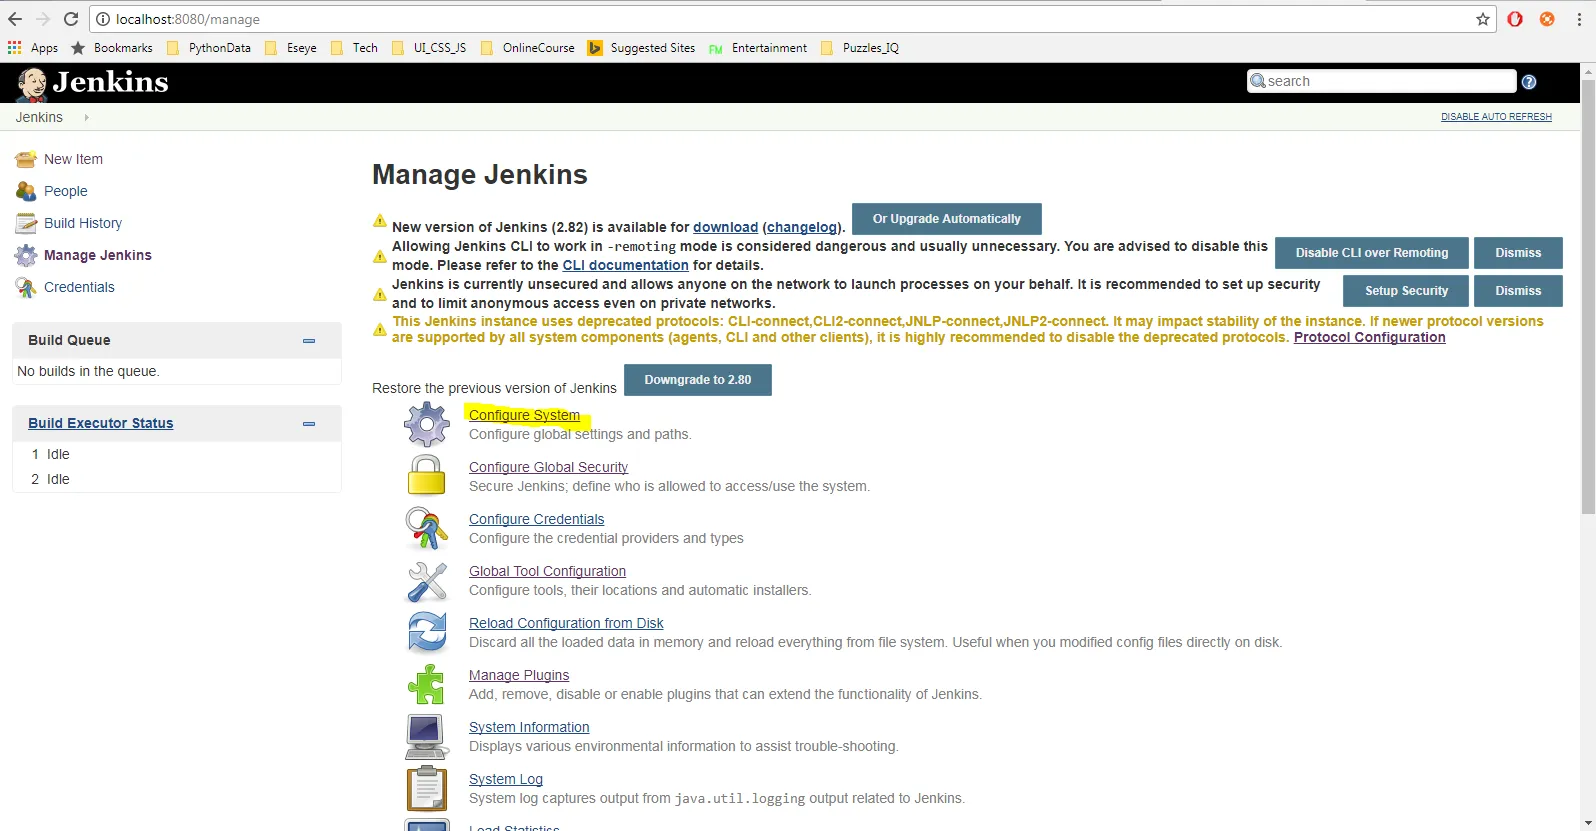
Task: Open the Configure Global Security link
Action: (548, 467)
